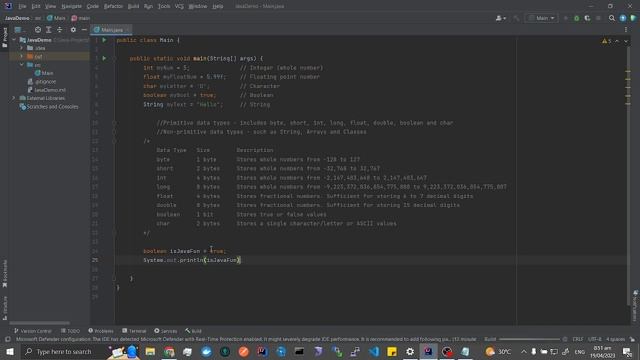The width and height of the screenshot is (640, 360).
Task: Open Project panel gear options
Action: tap(73, 30)
